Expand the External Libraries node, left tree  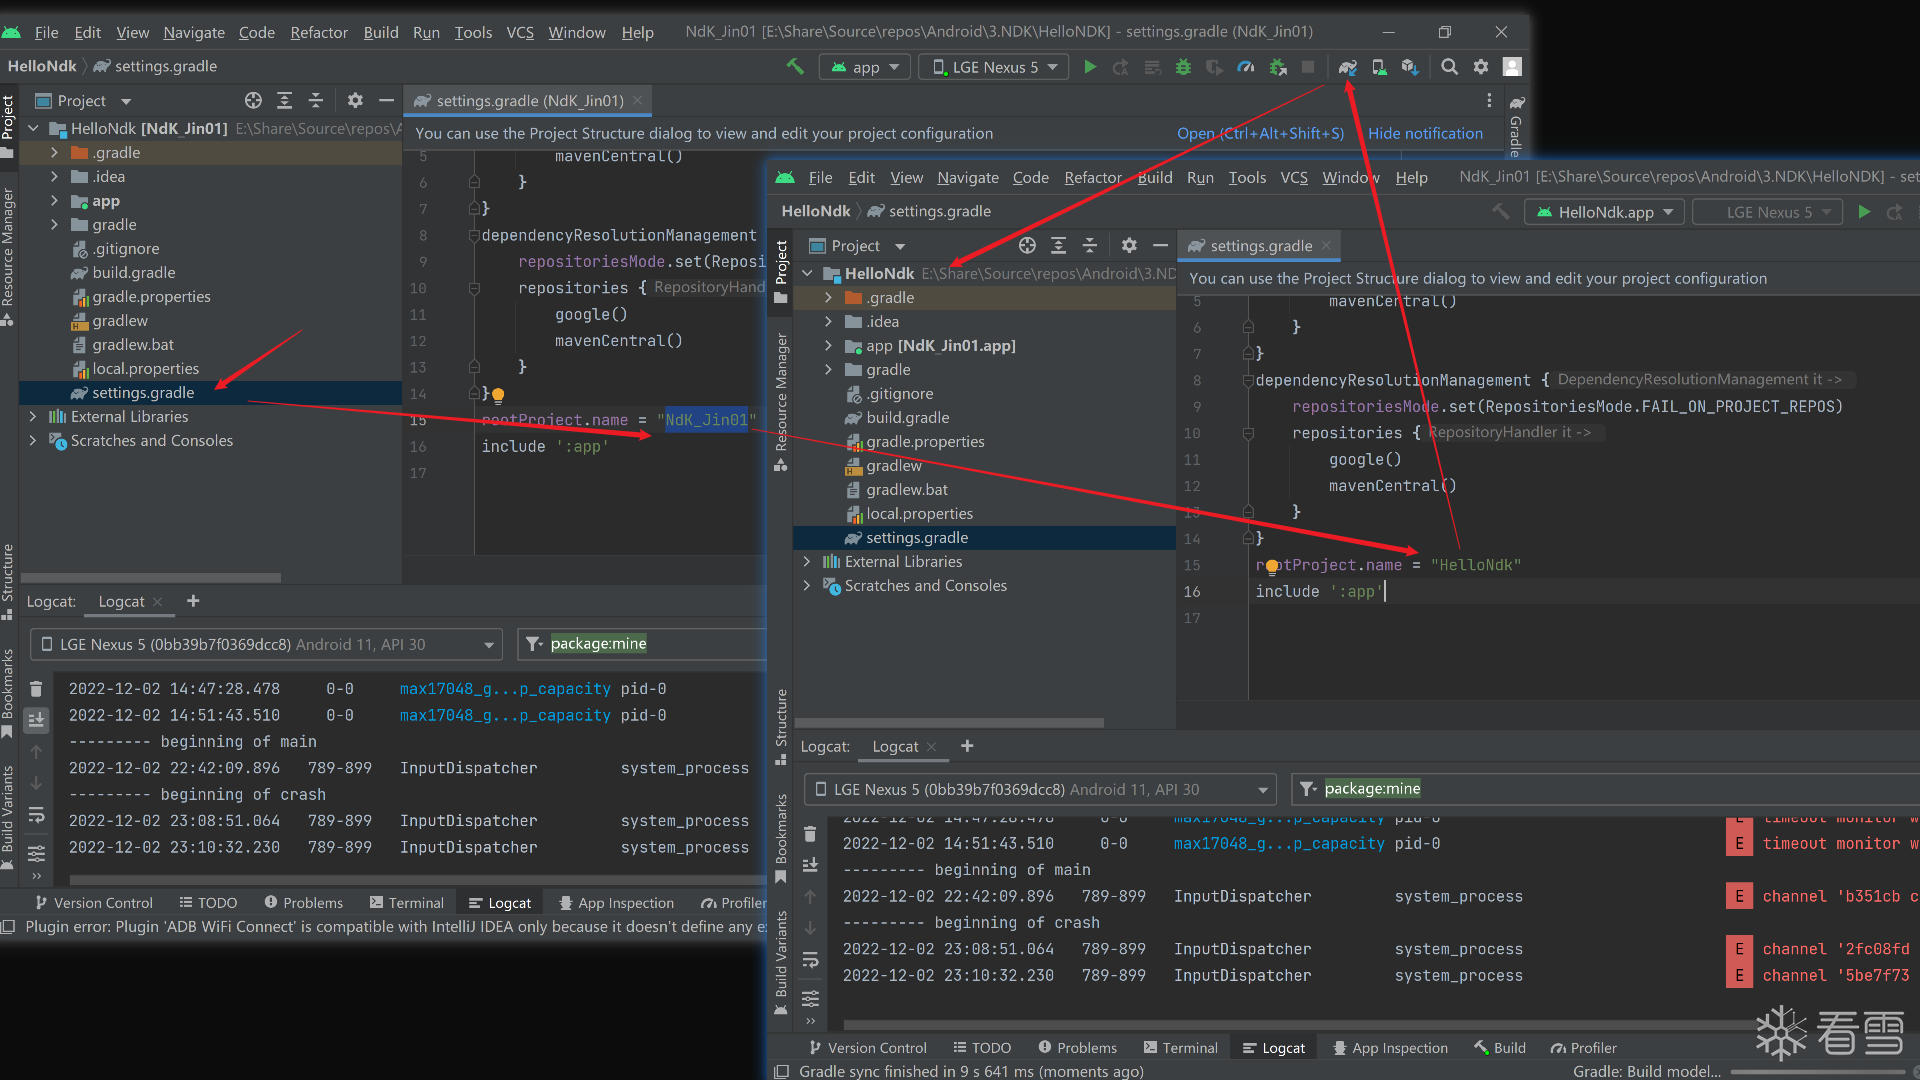[33, 417]
